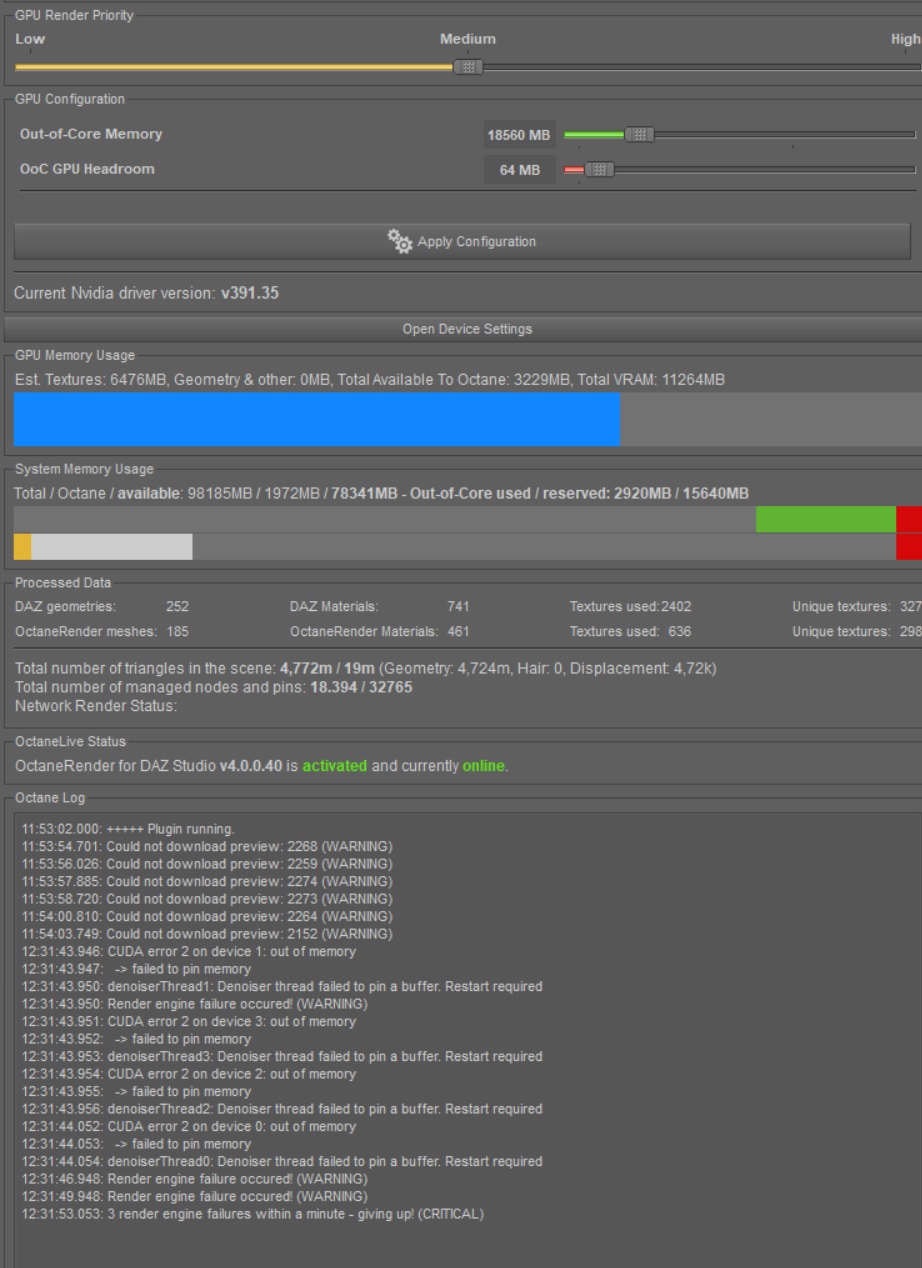
Task: Click log line CUDA error 2 on device 0
Action: point(188,1127)
